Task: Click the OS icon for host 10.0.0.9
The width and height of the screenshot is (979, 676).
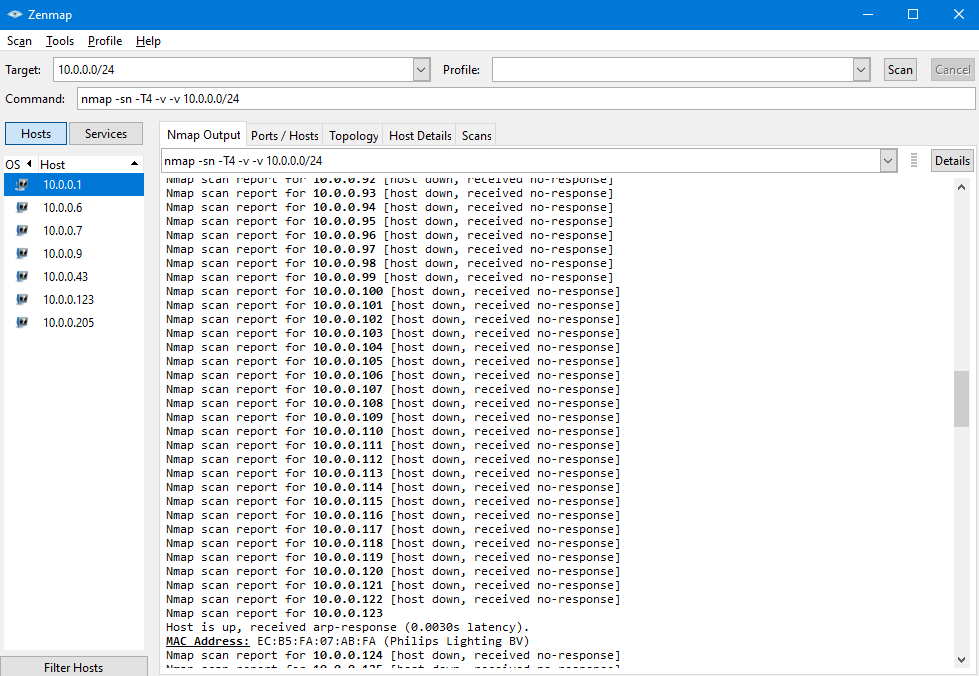Action: 22,254
